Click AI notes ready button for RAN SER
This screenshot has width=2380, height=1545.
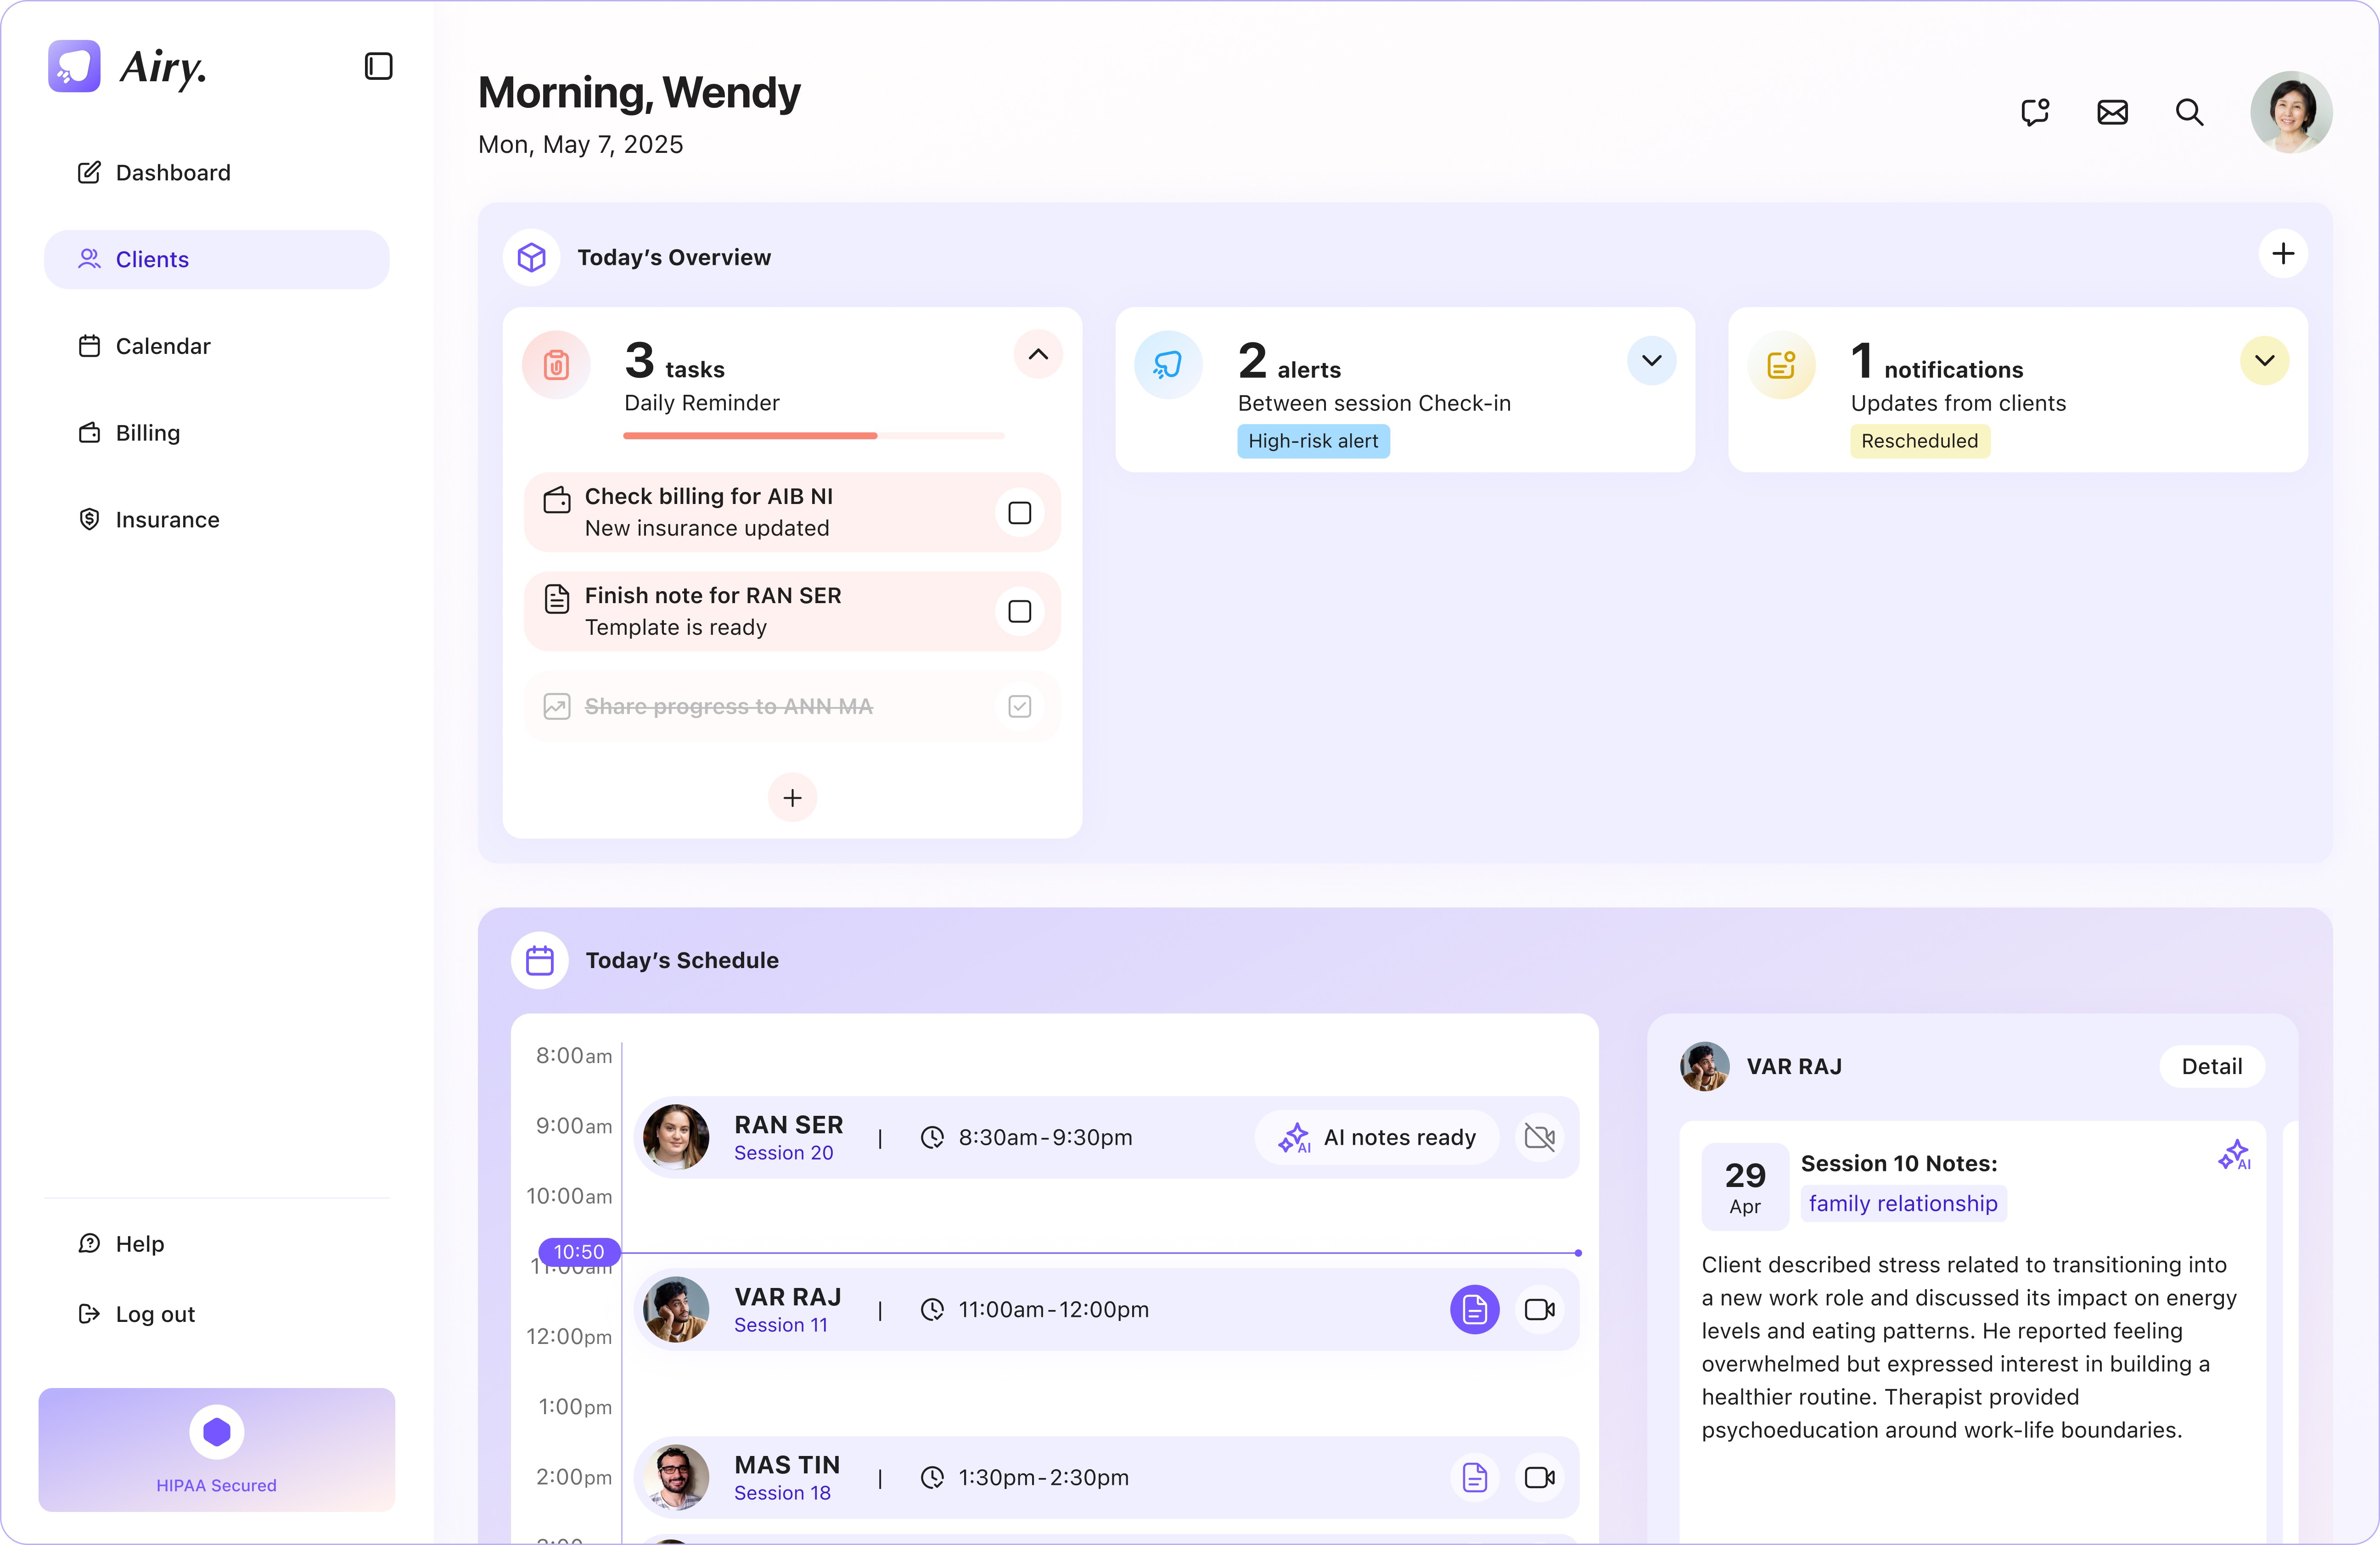point(1377,1137)
